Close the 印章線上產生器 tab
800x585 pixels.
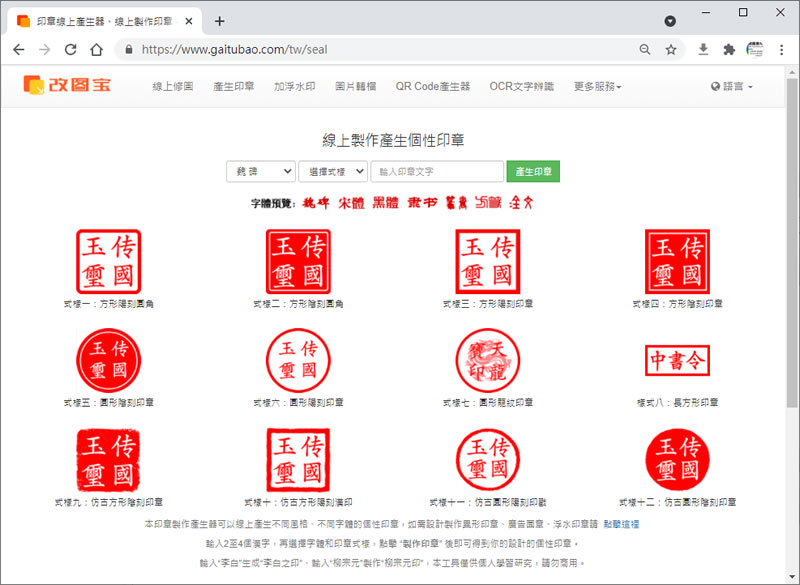pyautogui.click(x=189, y=21)
